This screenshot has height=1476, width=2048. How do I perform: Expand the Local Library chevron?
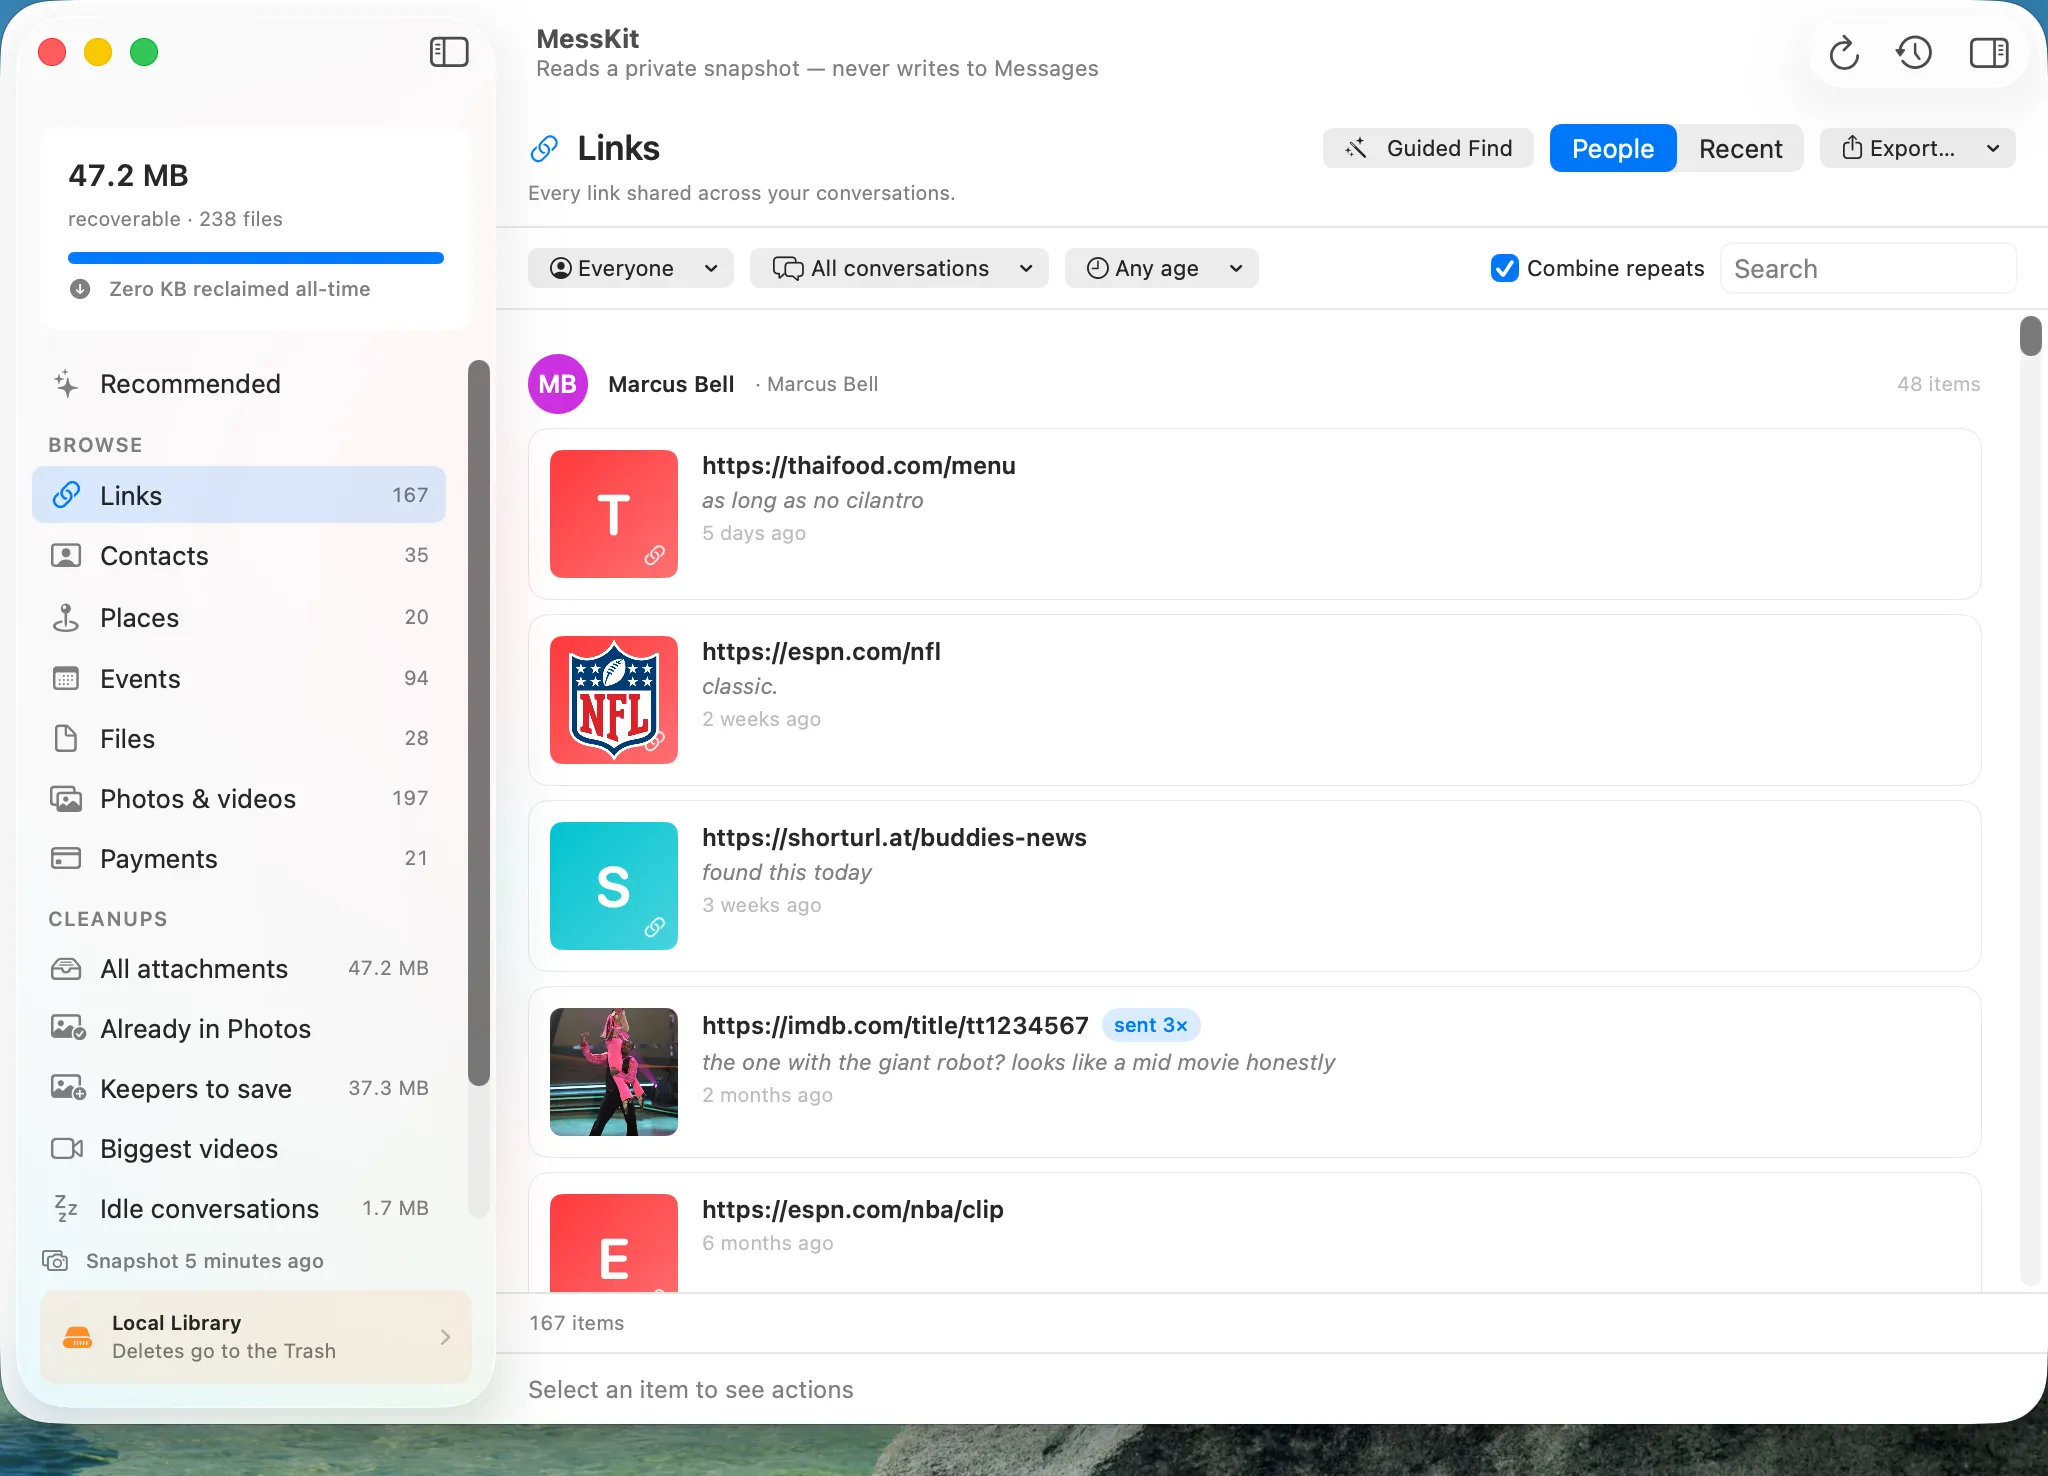click(445, 1337)
